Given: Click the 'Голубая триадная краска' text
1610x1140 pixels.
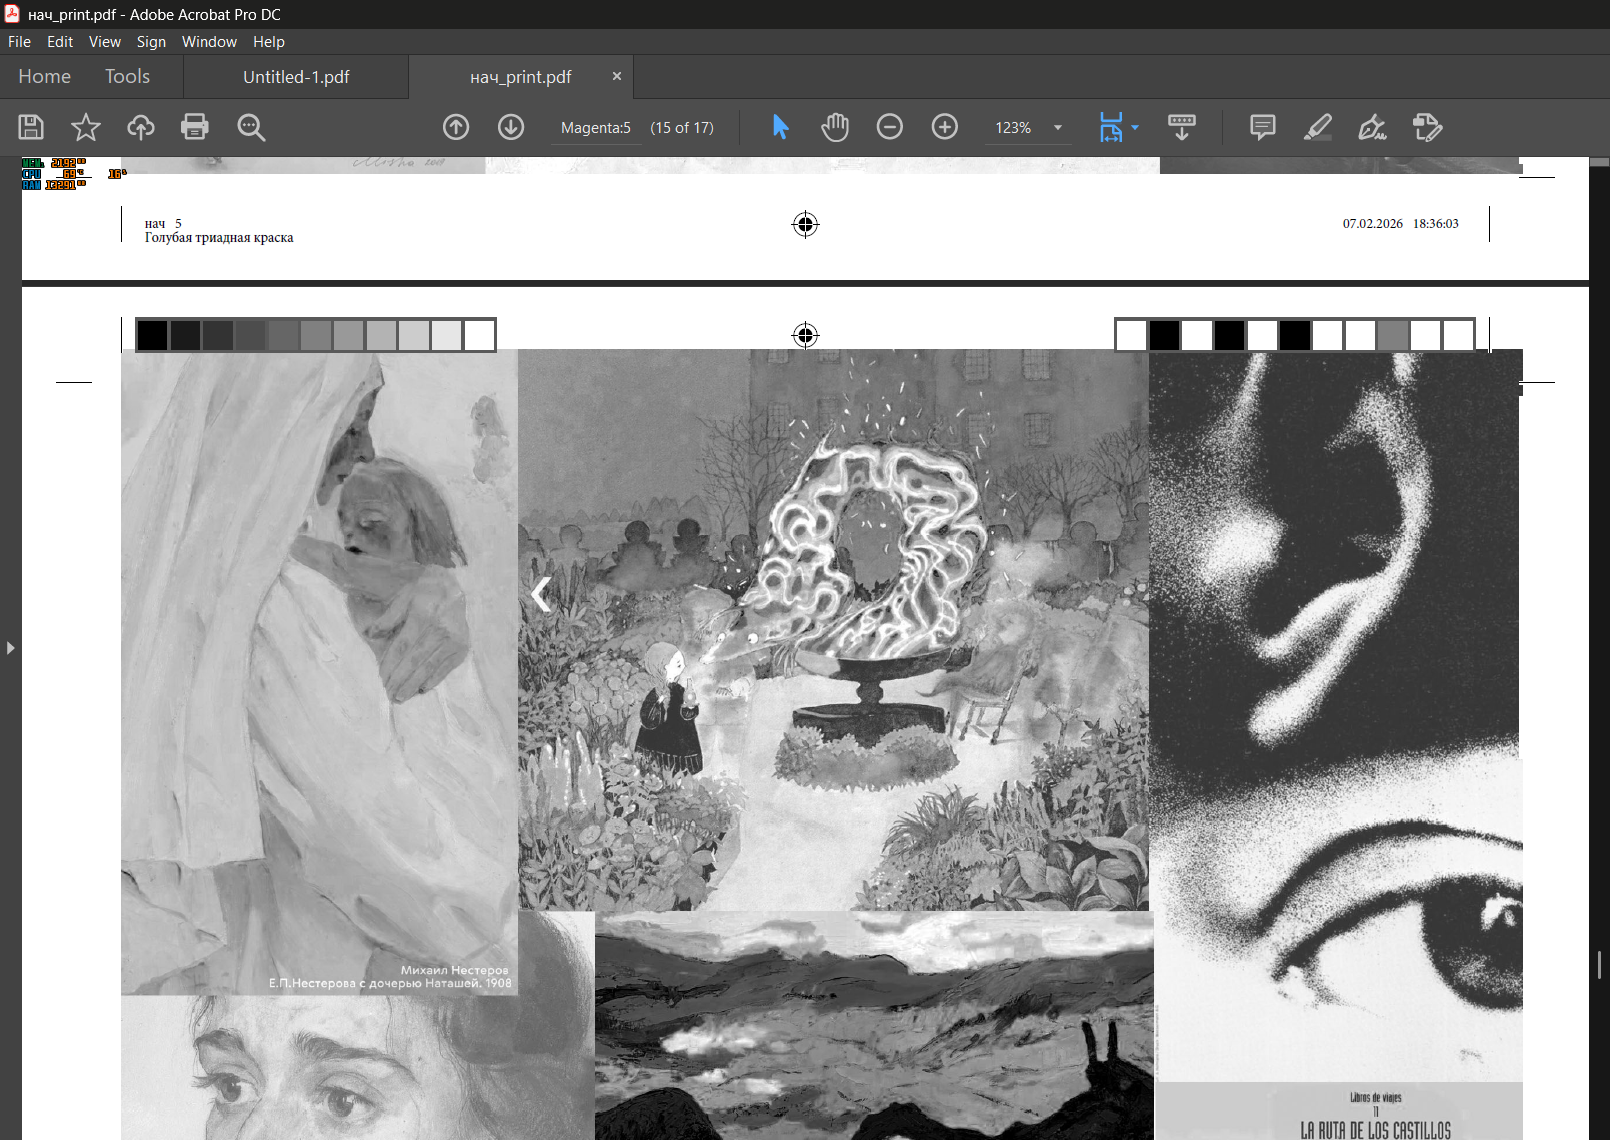Looking at the screenshot, I should [219, 238].
